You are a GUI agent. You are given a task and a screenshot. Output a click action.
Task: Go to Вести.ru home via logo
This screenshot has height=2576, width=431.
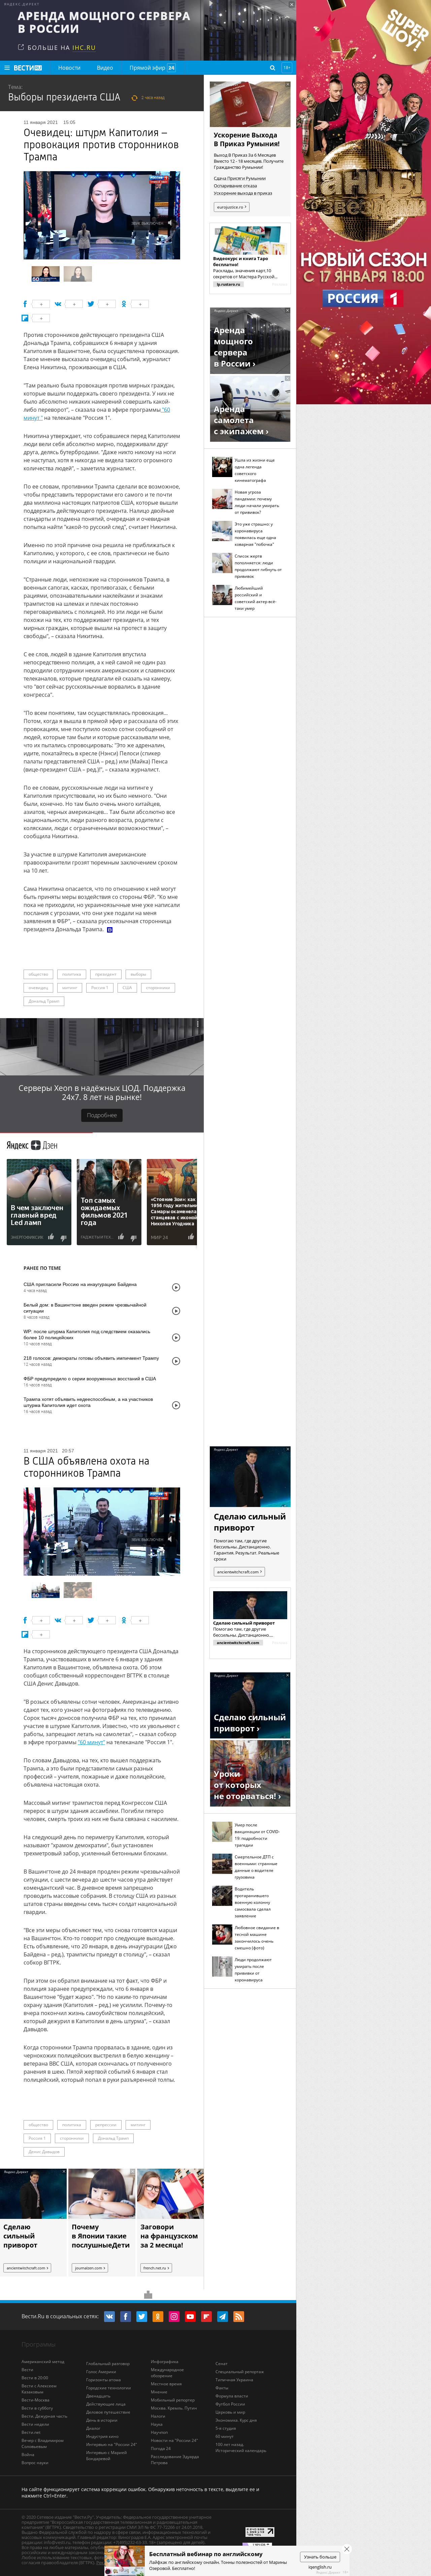28,68
